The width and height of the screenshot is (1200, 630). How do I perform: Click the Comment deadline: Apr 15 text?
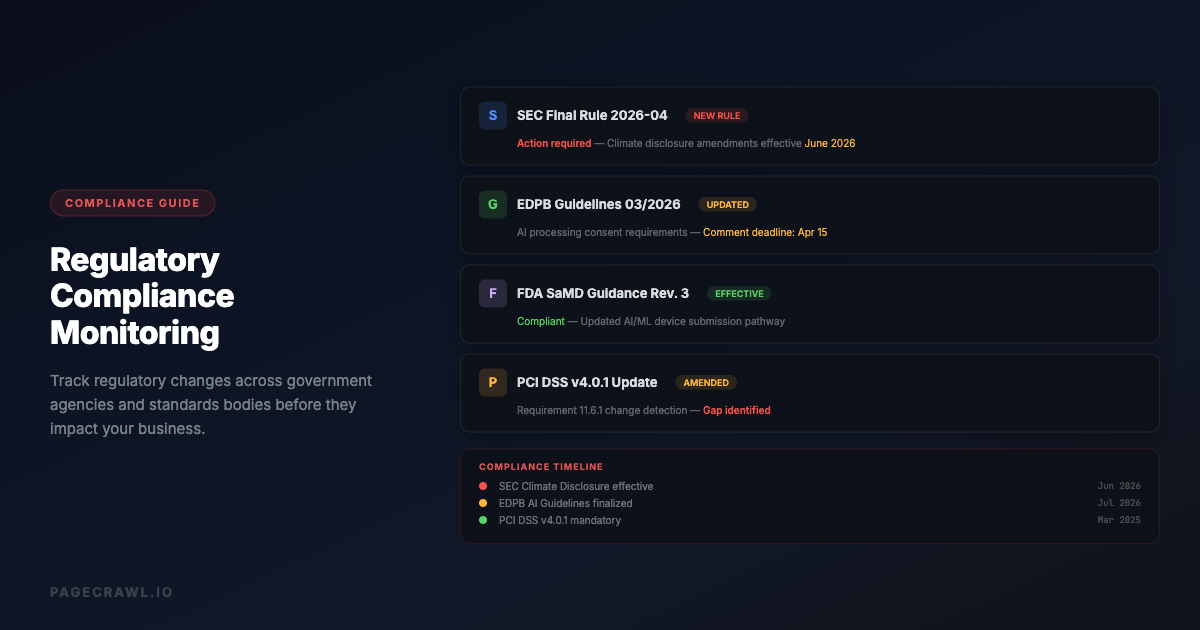(x=765, y=233)
